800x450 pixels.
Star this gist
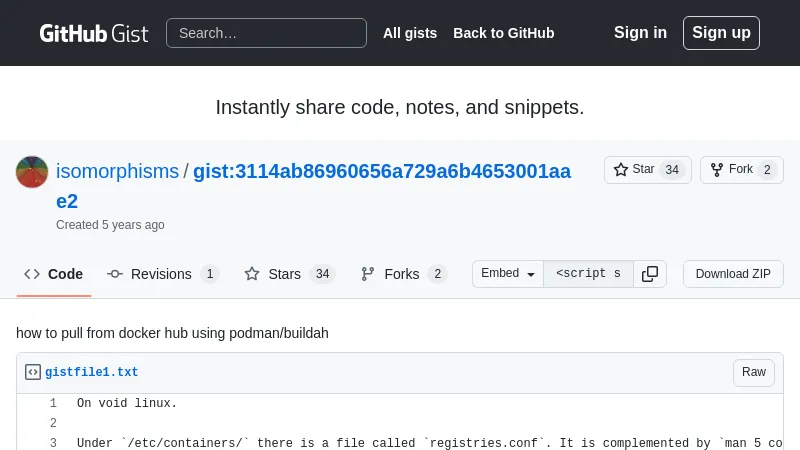click(x=634, y=170)
